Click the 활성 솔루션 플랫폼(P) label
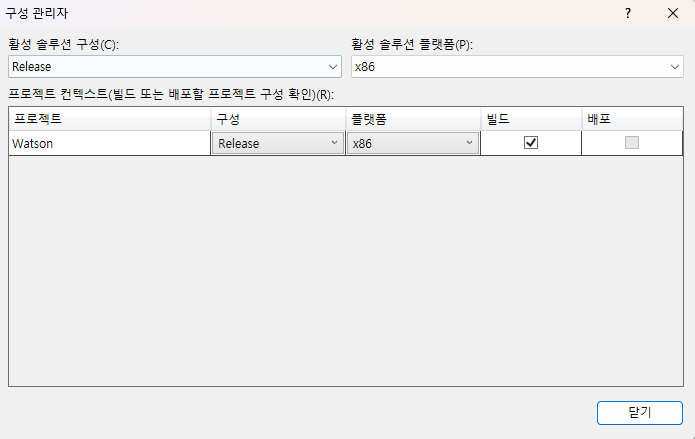 412,44
